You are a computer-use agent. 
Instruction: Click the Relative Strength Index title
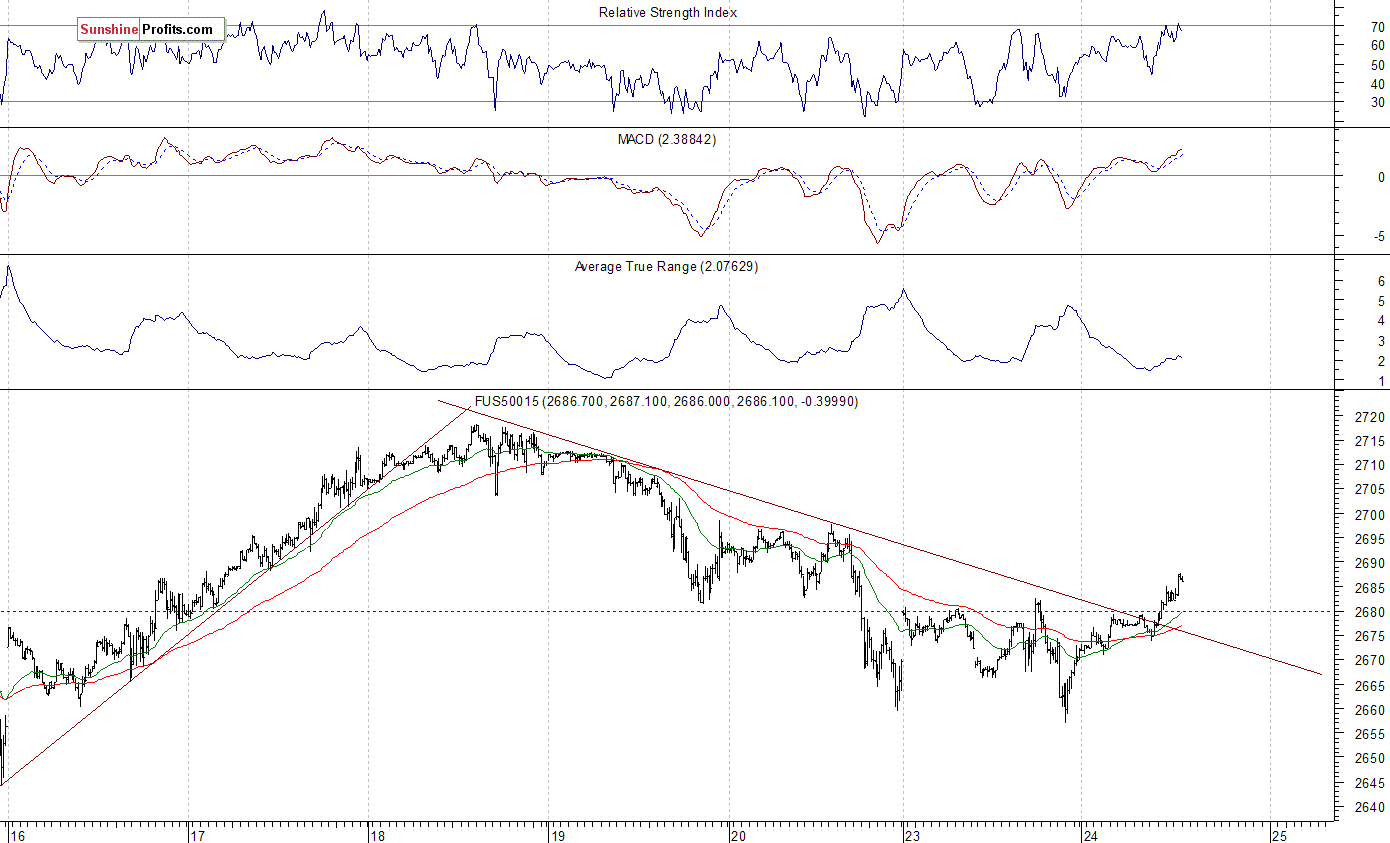point(668,13)
